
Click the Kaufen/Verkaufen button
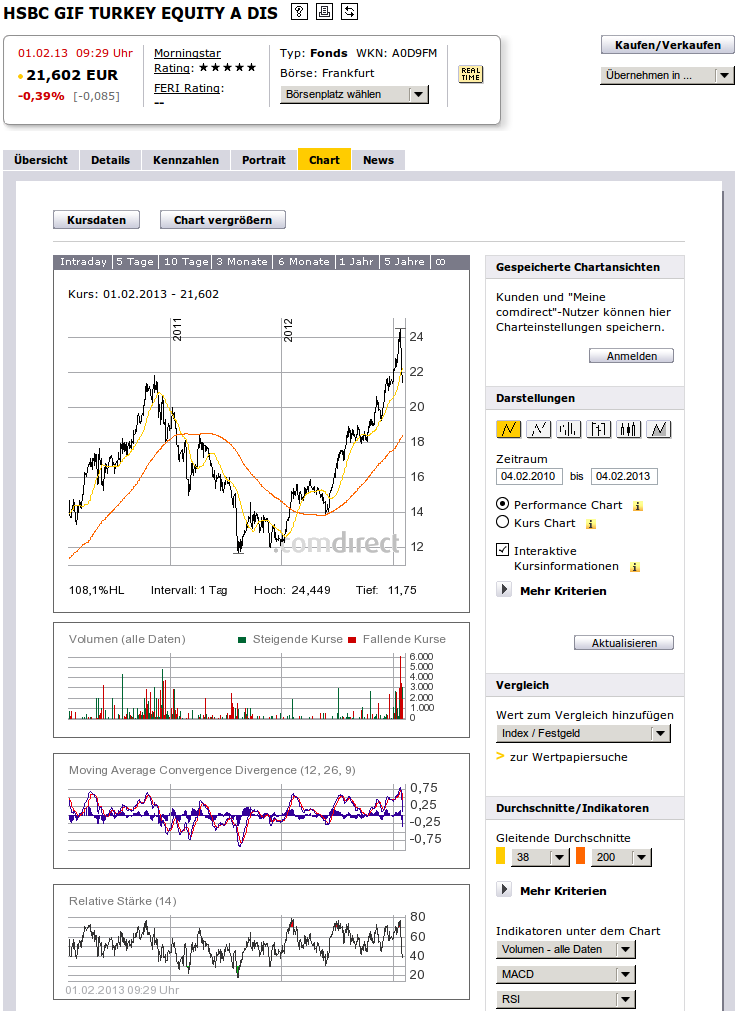coord(668,45)
